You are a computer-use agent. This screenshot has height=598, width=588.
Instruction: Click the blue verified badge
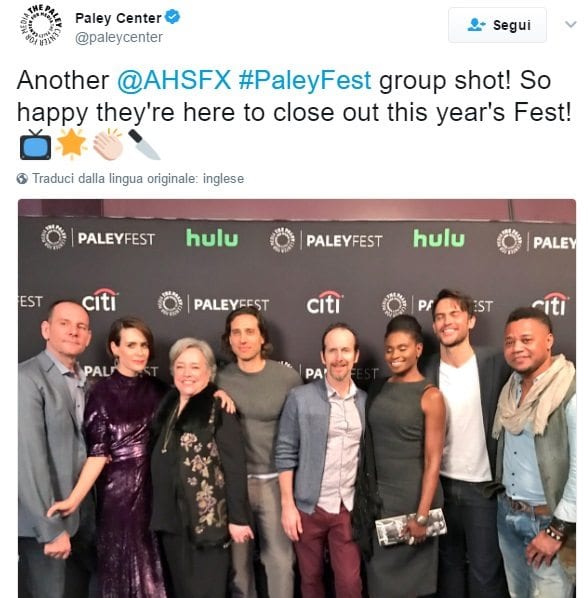click(173, 17)
